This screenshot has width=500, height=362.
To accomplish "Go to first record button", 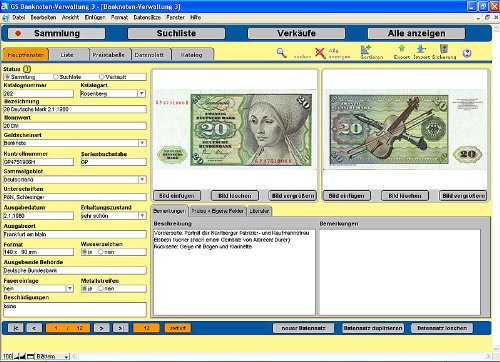I will pos(16,328).
